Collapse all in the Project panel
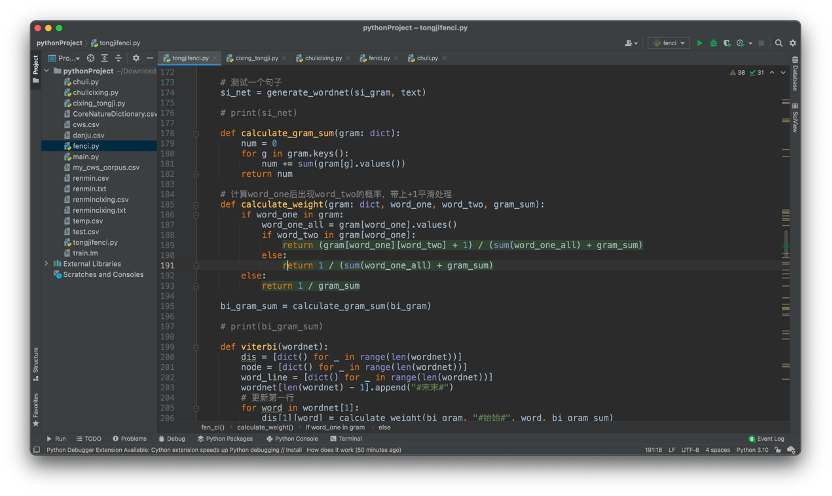Viewport: 832px width, 496px height. 118,58
